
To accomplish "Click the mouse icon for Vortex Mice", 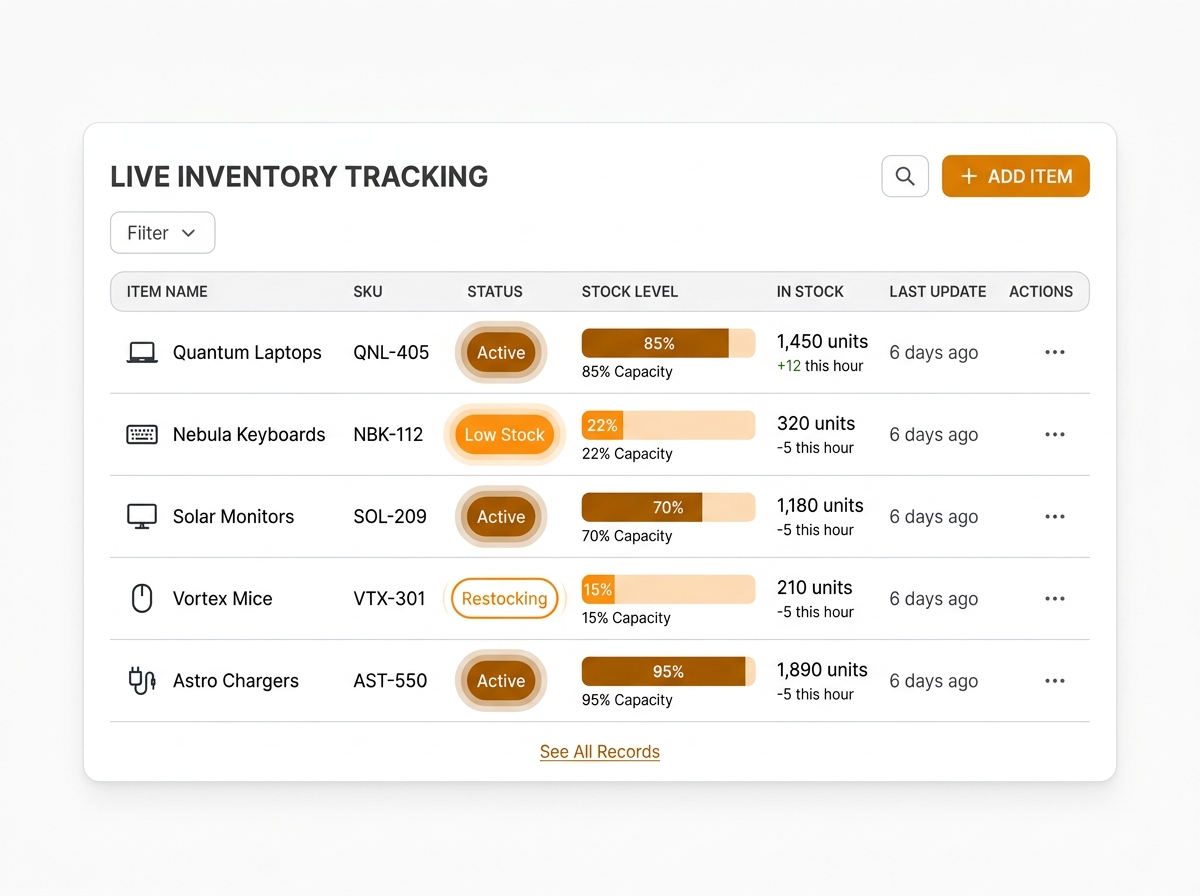I will click(142, 598).
